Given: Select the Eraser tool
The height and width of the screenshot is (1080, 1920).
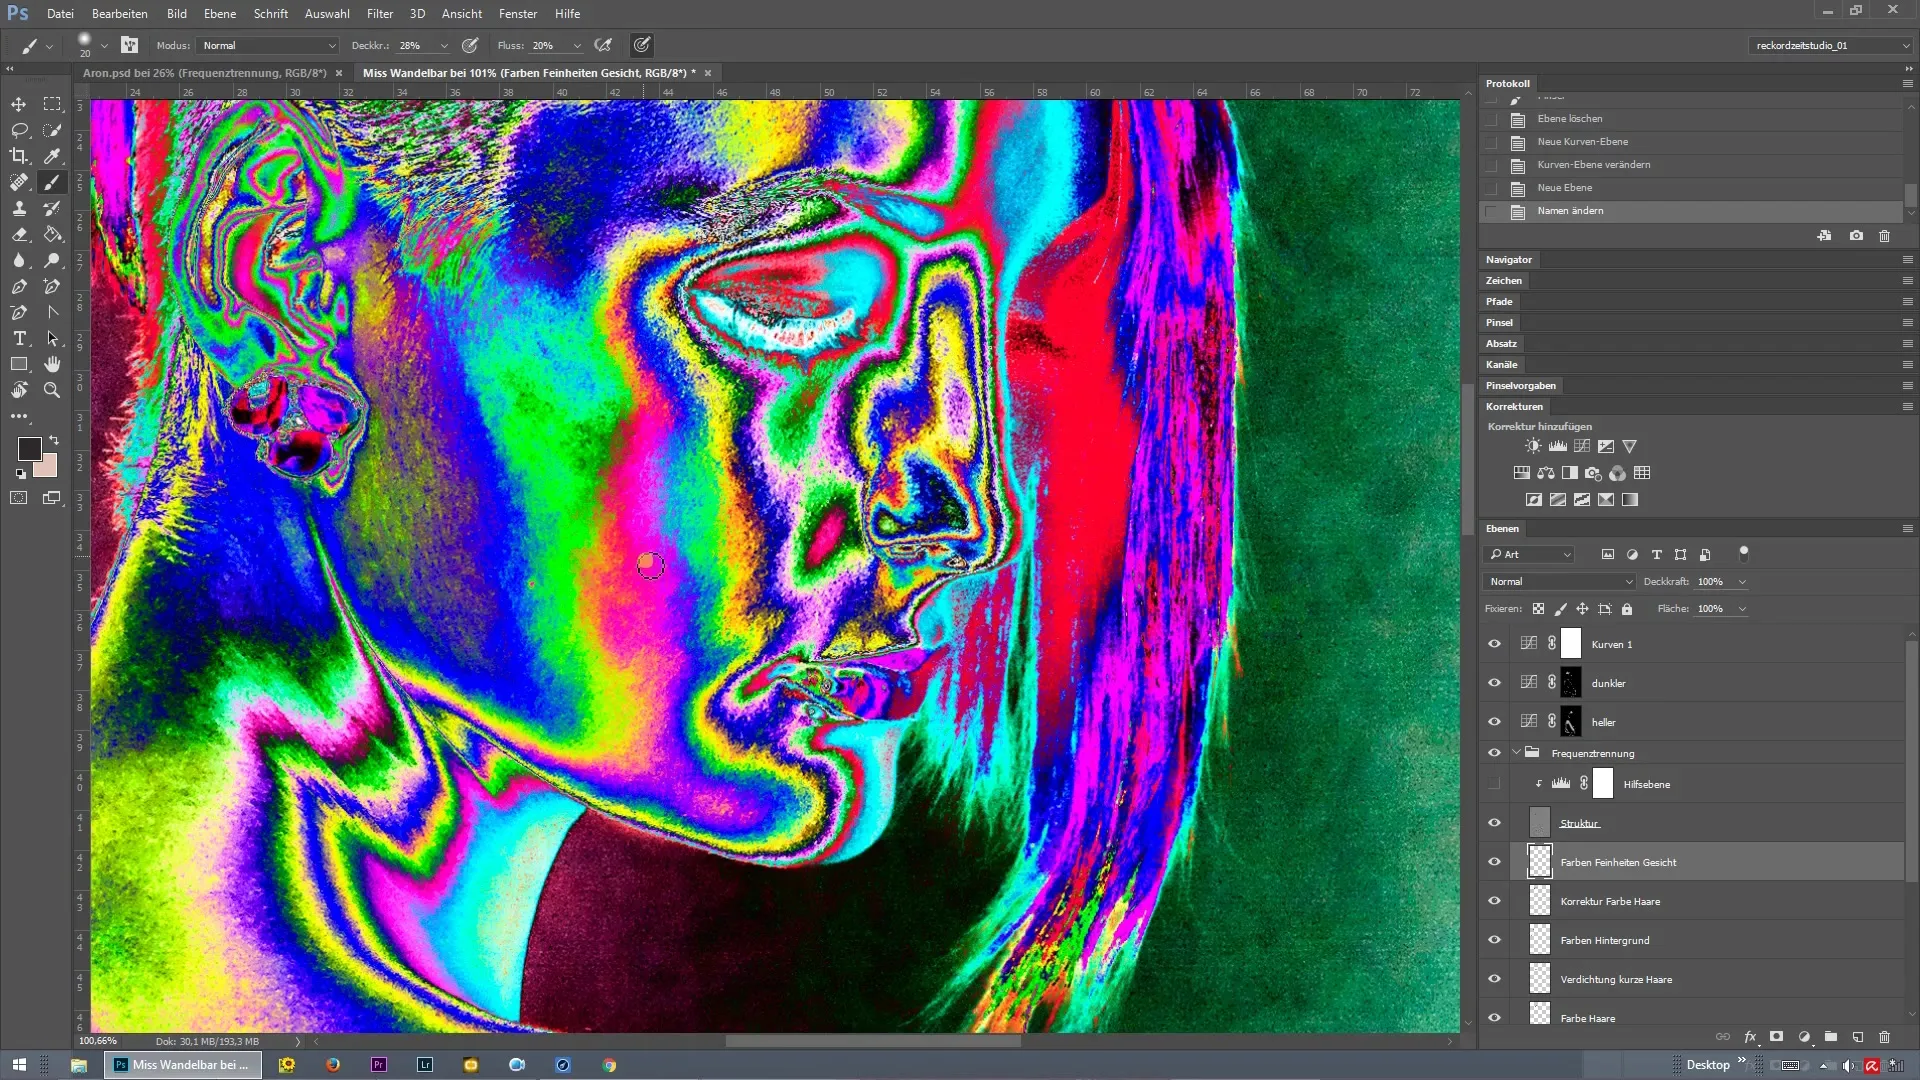Looking at the screenshot, I should coord(19,234).
